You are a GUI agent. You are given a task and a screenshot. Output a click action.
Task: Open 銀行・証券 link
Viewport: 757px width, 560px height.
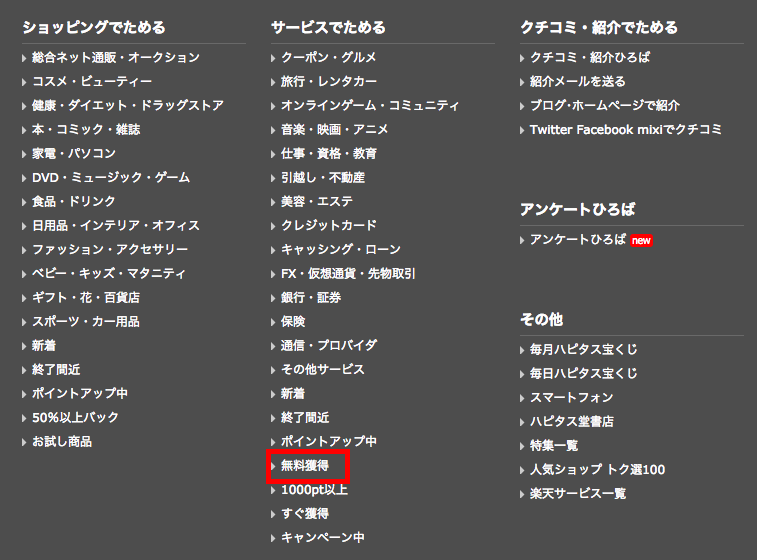pyautogui.click(x=311, y=297)
